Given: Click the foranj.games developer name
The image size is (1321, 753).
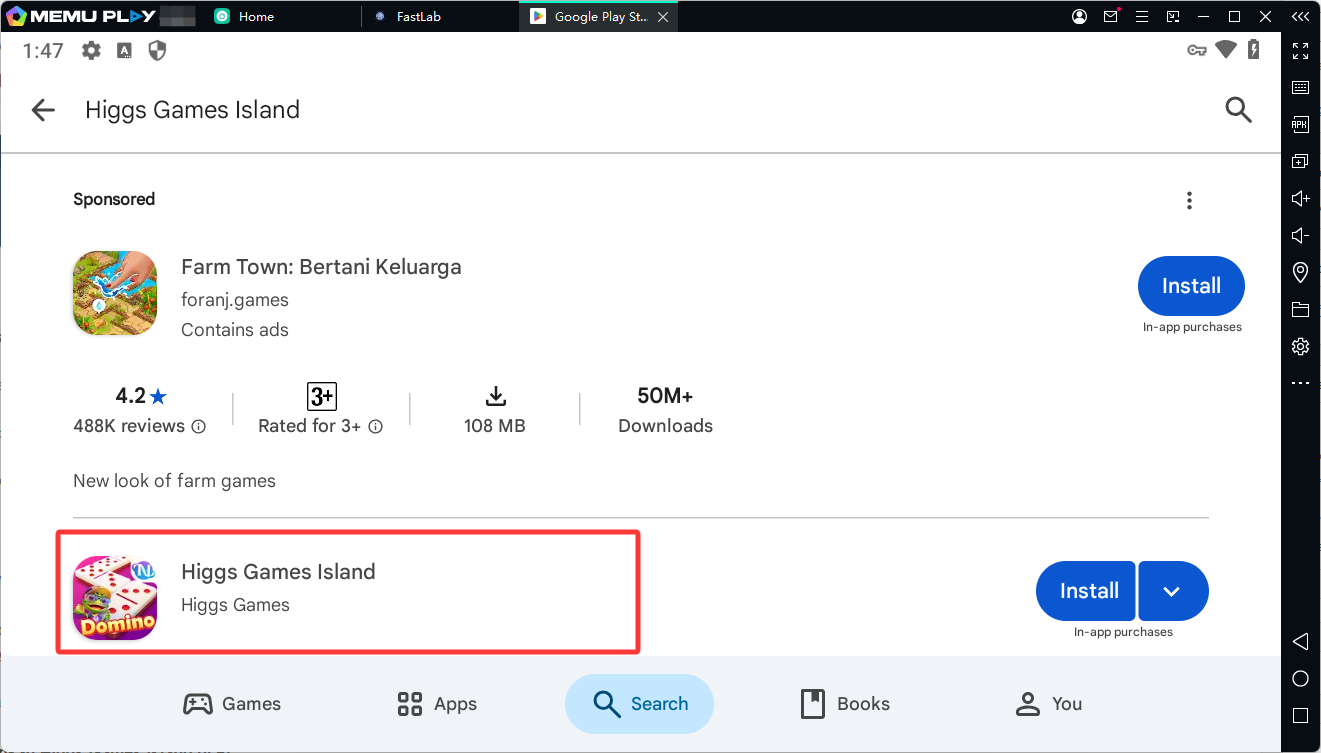Looking at the screenshot, I should pos(235,300).
